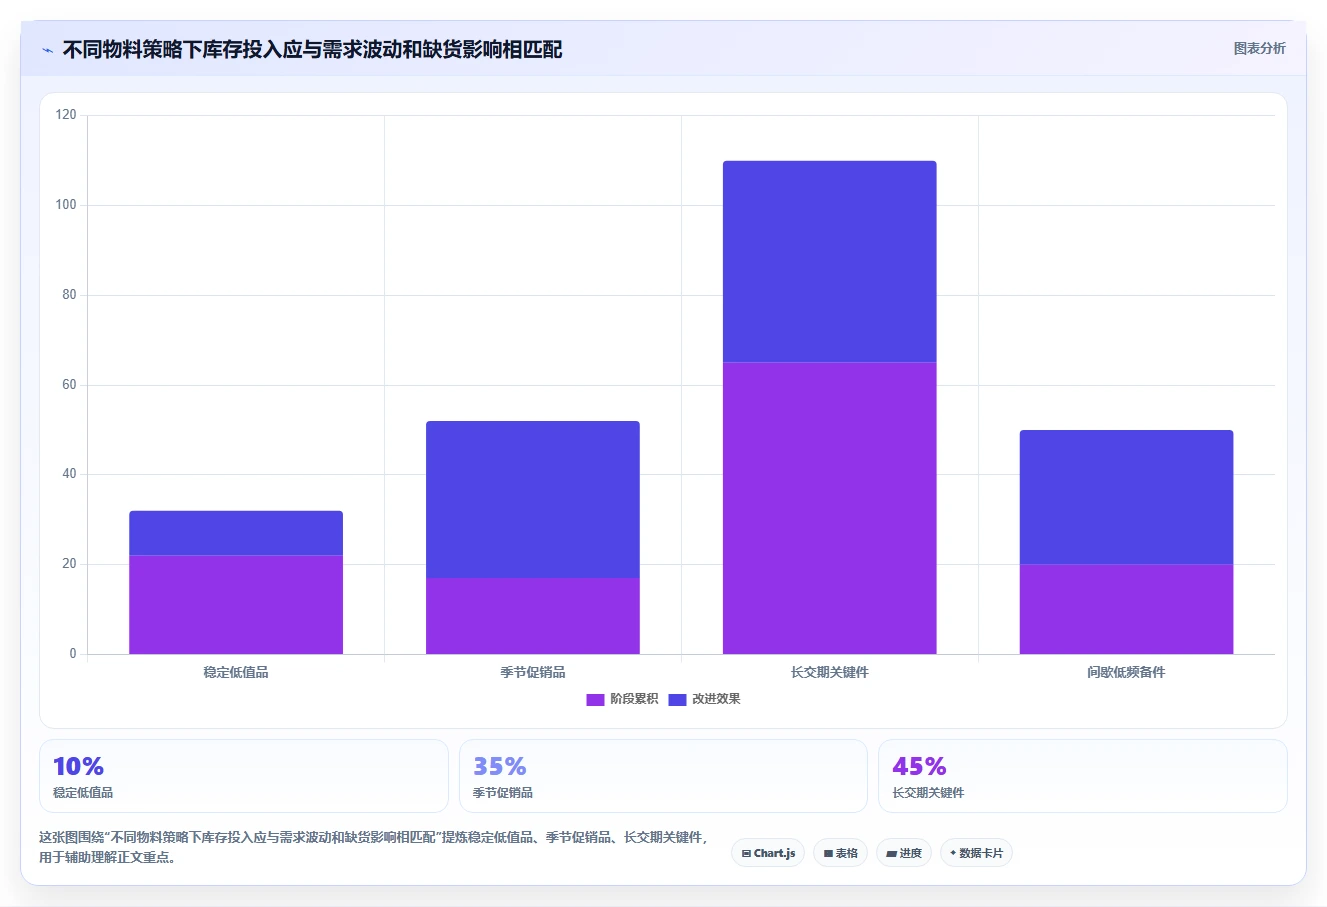1327x907 pixels.
Task: Click the blue 长交期关键件 bar segment
Action: click(830, 261)
